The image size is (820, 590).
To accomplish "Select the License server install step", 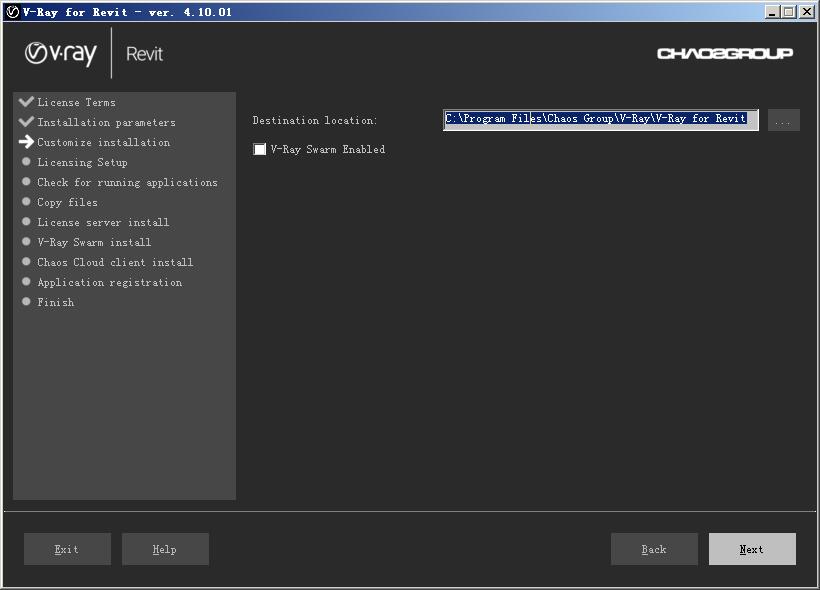I will 103,222.
